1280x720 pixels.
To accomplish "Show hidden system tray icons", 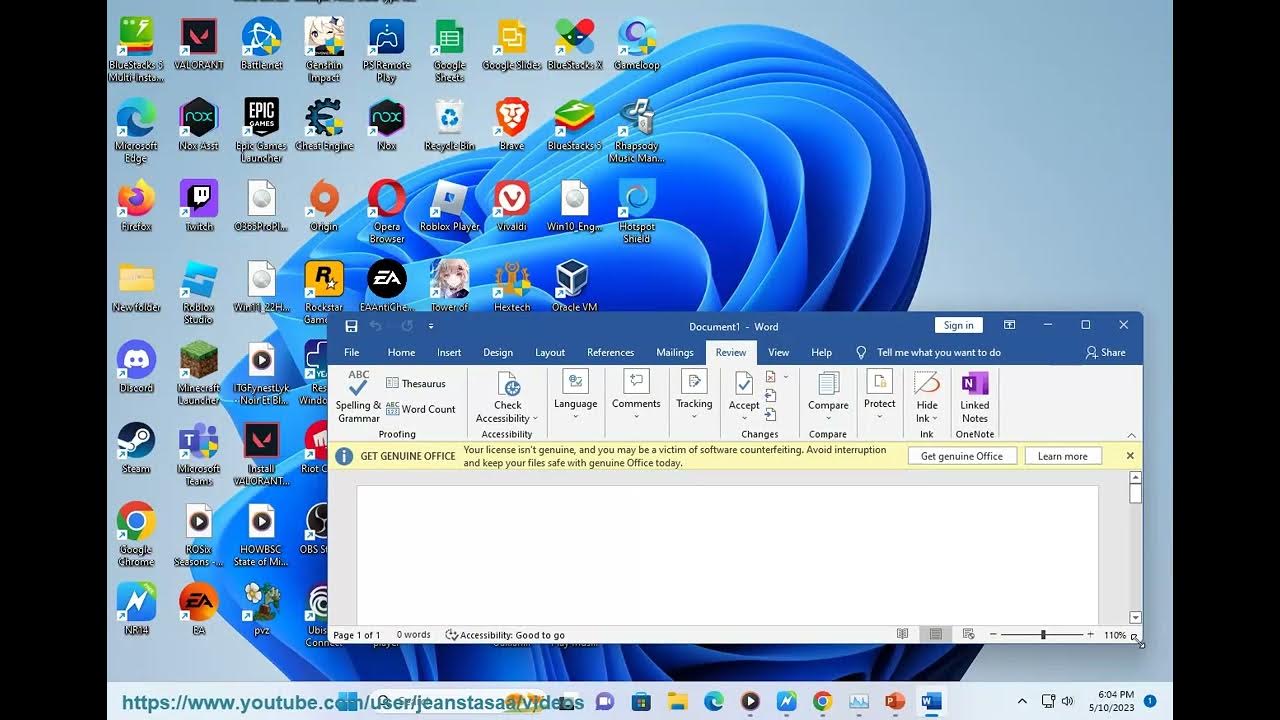I will [1021, 701].
